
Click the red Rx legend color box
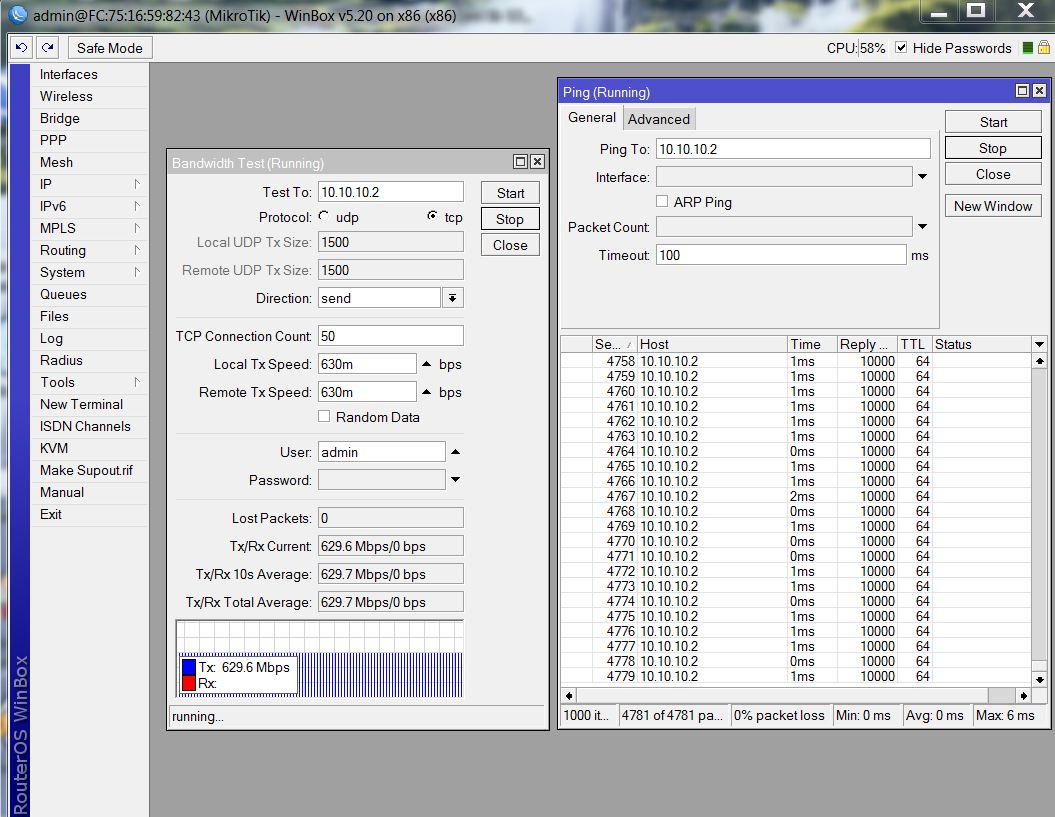(188, 683)
